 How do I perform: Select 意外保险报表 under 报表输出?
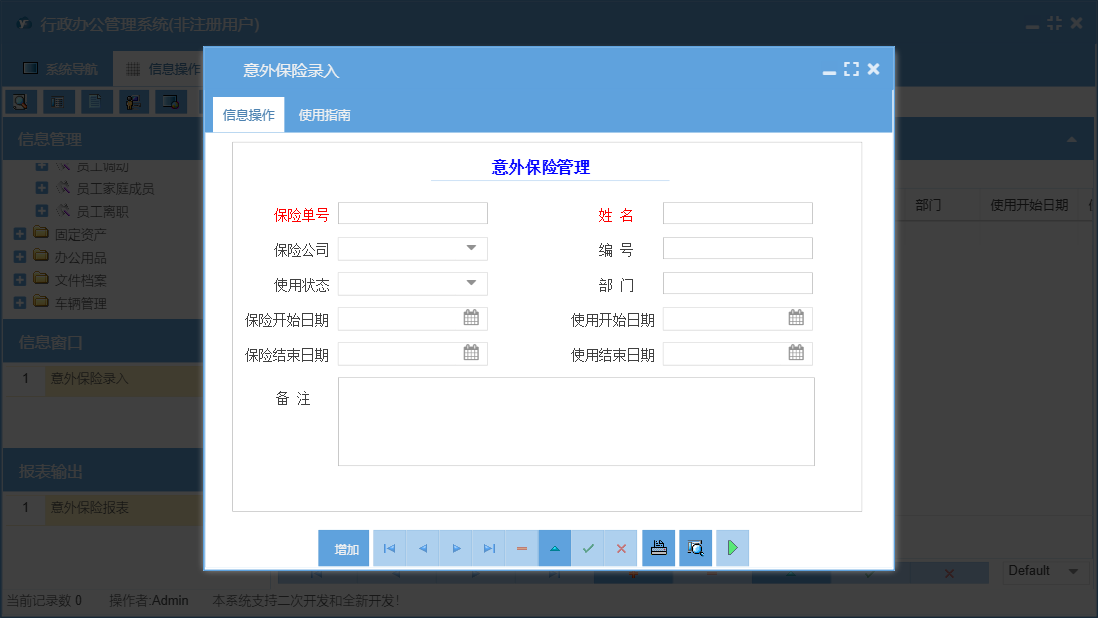click(x=88, y=508)
